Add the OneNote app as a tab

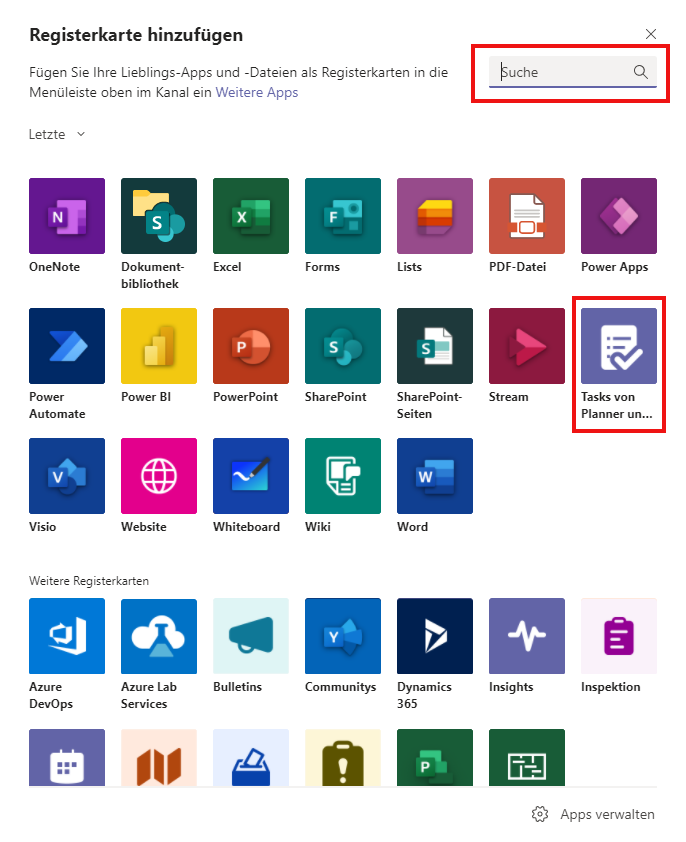tap(67, 216)
